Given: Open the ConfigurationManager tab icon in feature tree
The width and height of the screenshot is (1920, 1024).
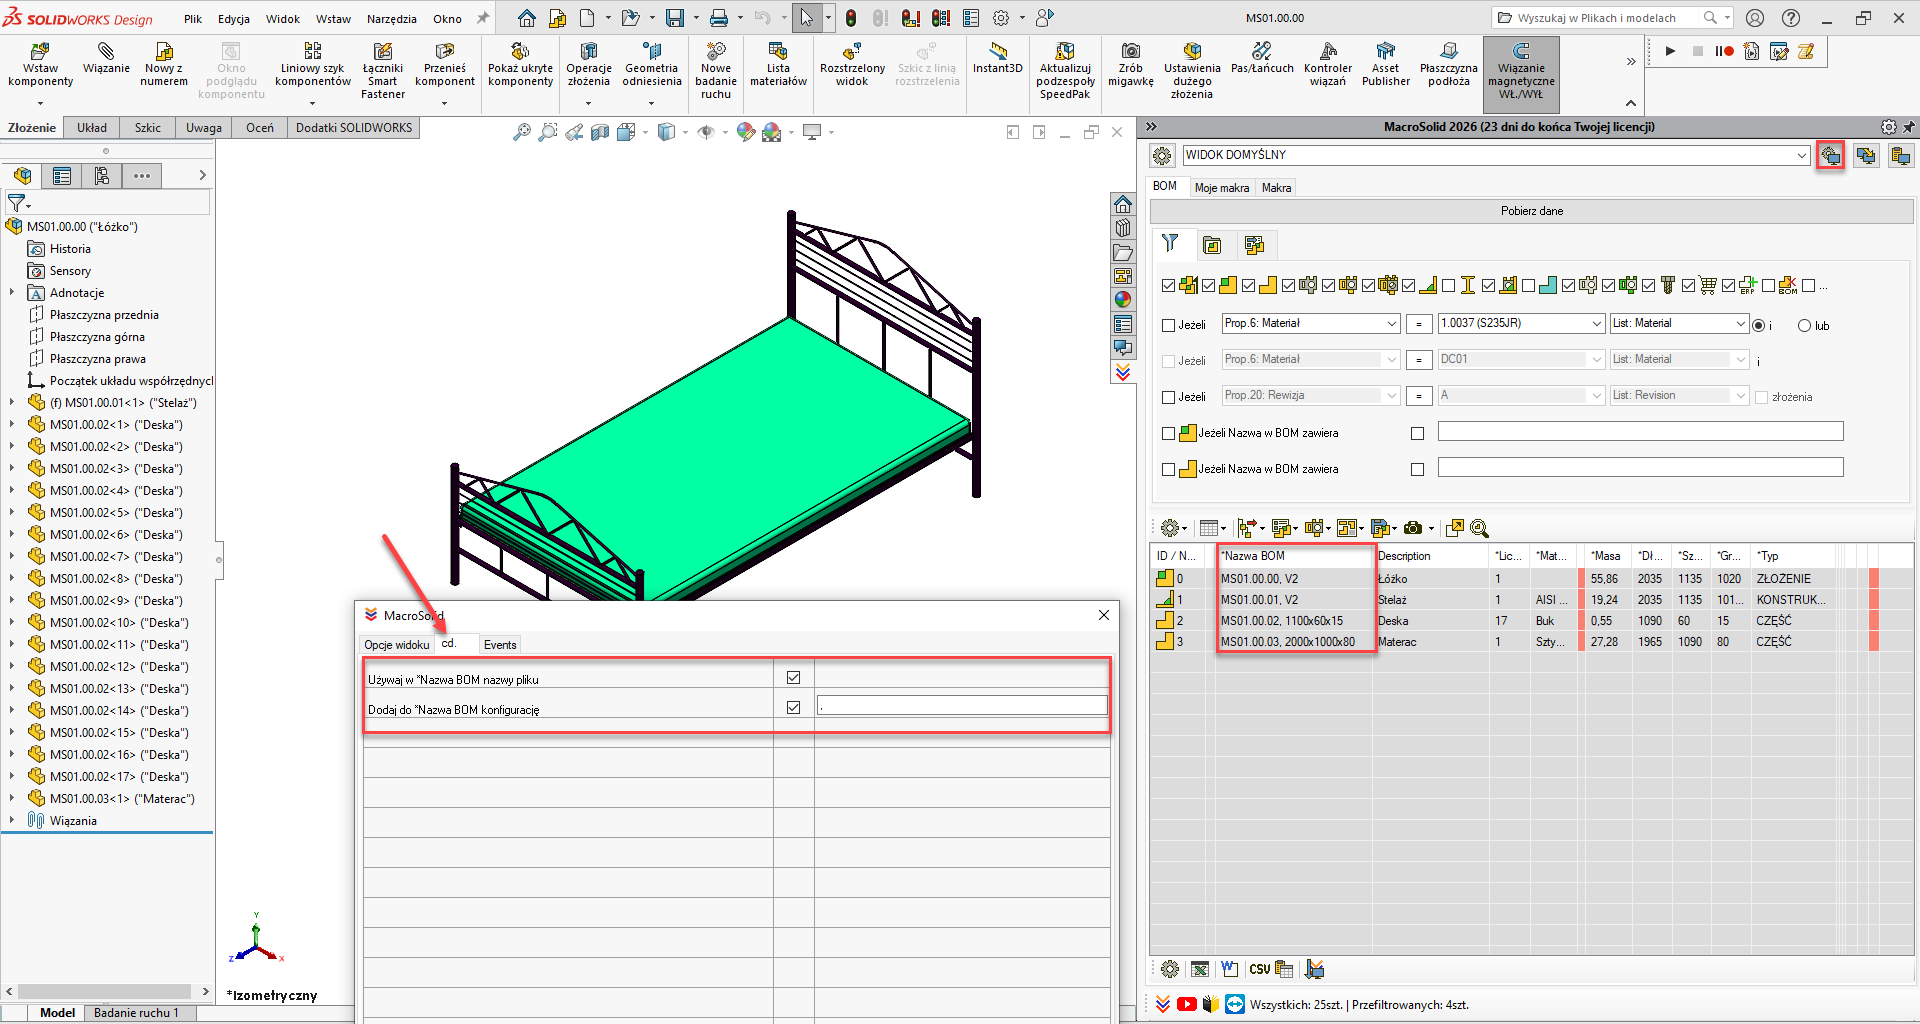Looking at the screenshot, I should pos(101,176).
